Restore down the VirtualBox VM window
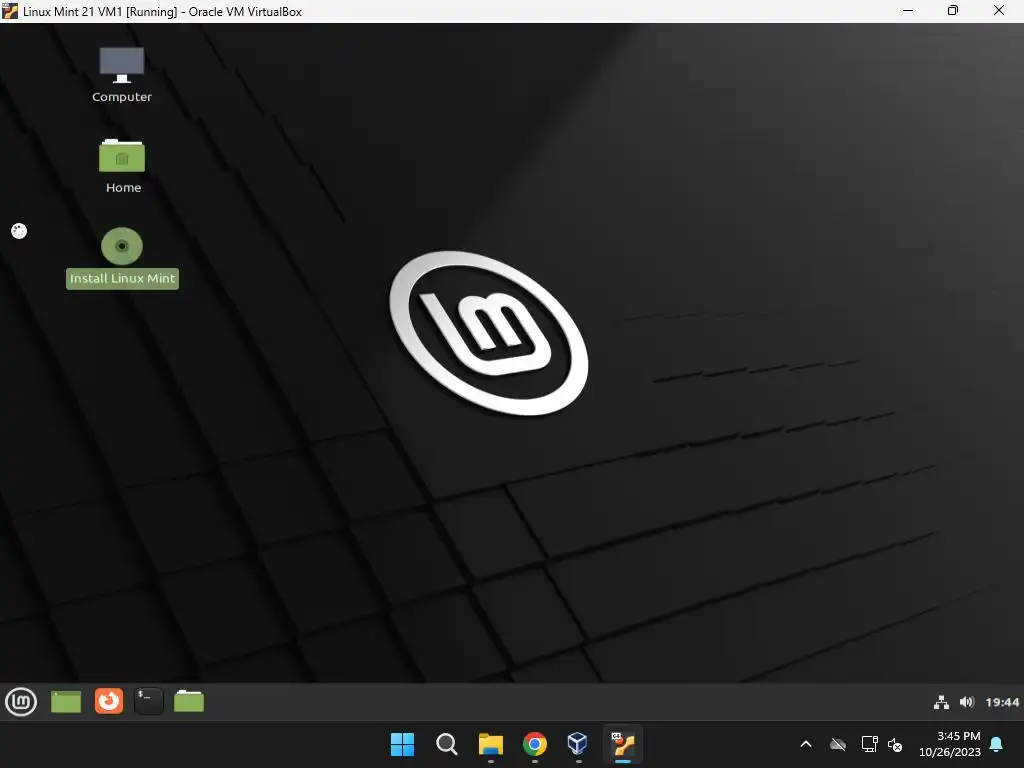This screenshot has height=768, width=1024. [x=953, y=10]
